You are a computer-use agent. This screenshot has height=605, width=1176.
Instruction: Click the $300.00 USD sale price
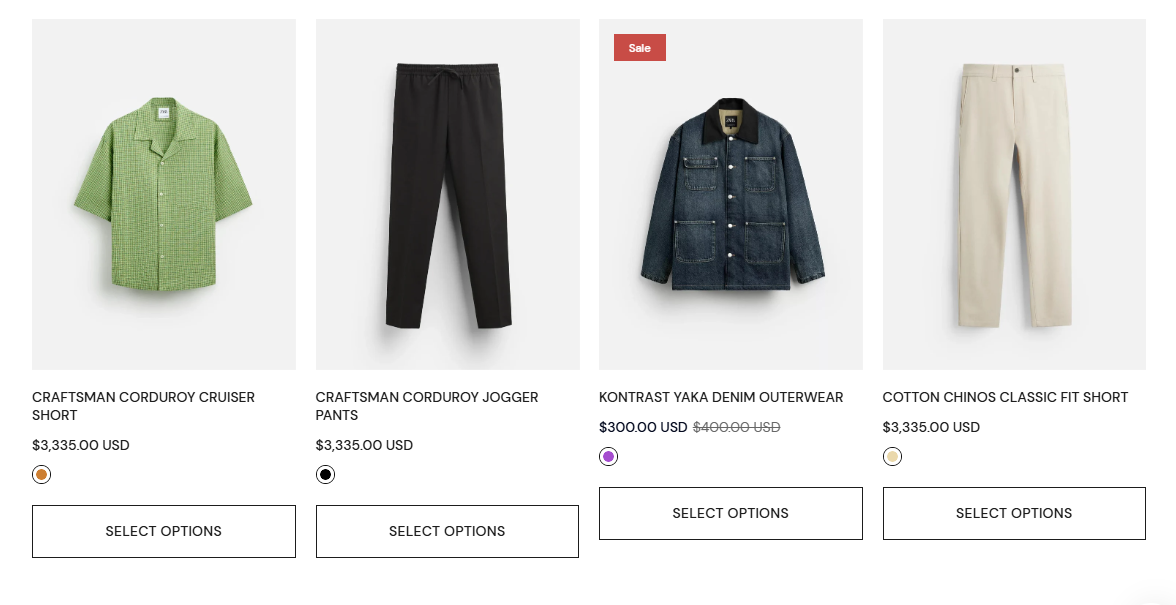643,427
